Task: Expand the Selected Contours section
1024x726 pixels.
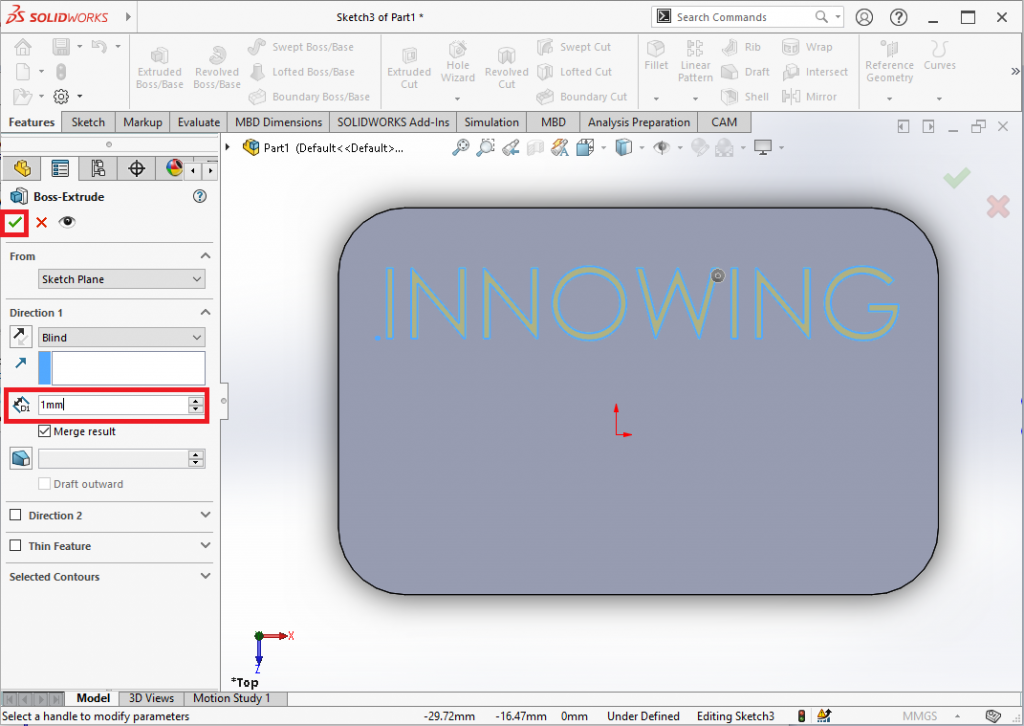Action: tap(205, 577)
